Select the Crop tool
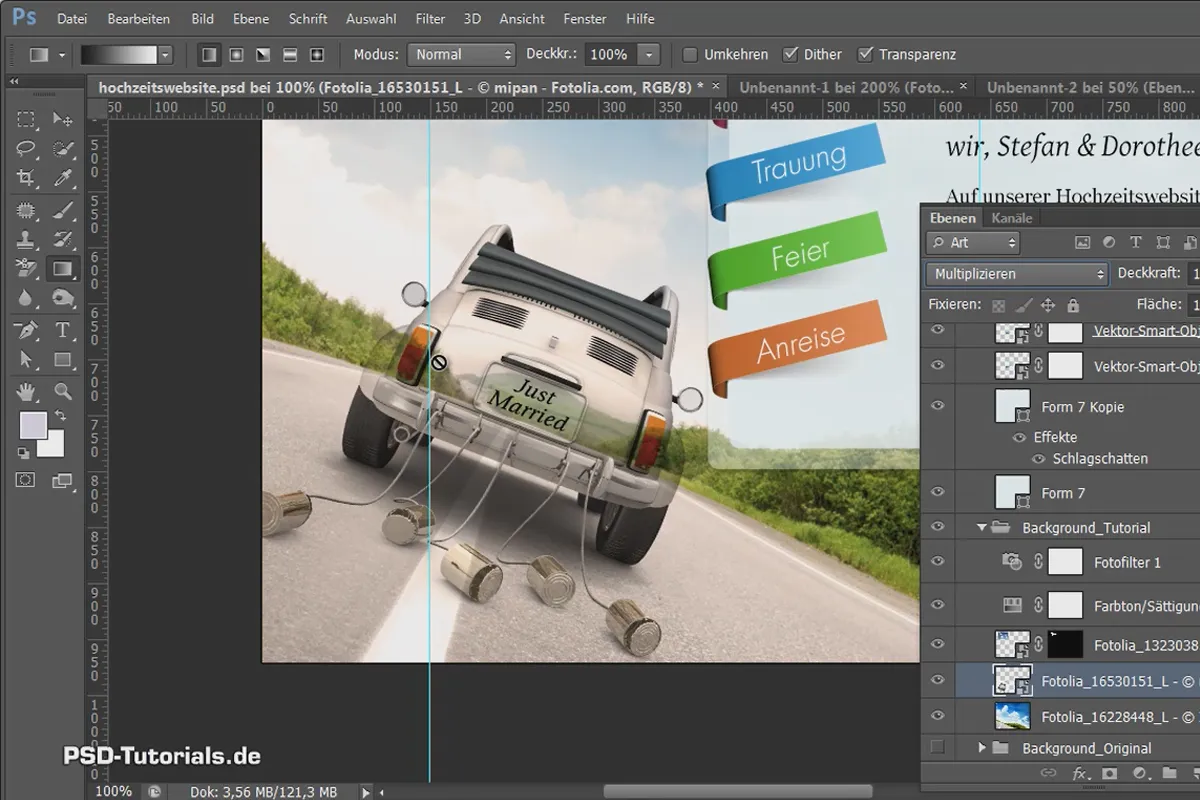Screen dimensions: 1200x800 point(27,178)
